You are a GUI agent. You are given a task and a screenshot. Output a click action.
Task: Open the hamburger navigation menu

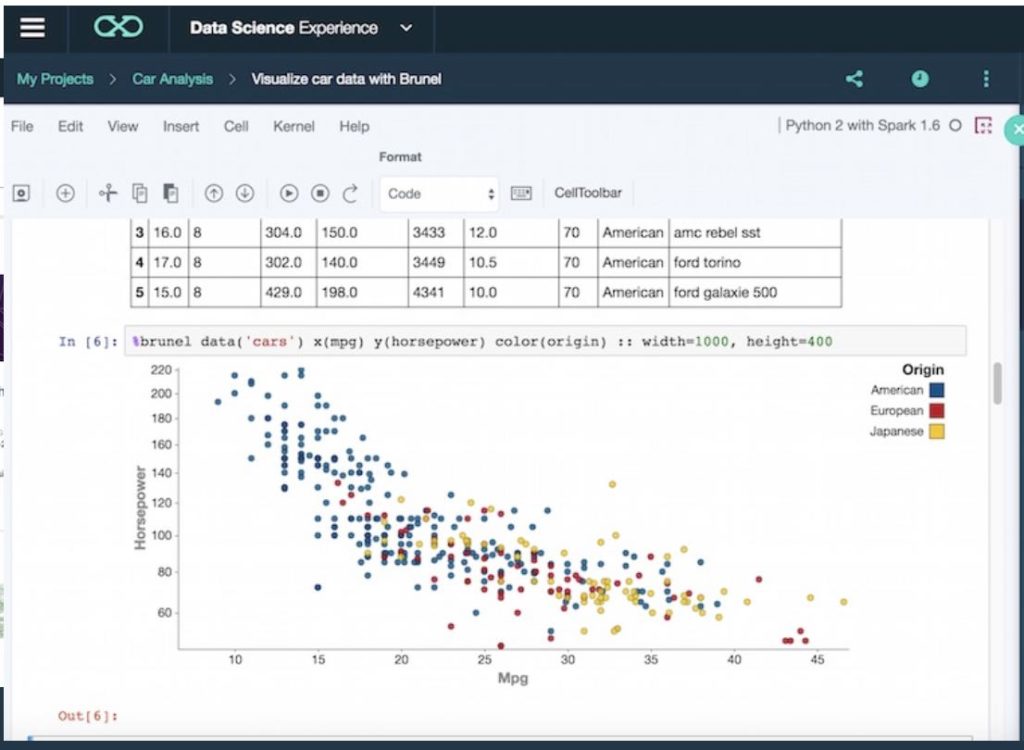(32, 27)
